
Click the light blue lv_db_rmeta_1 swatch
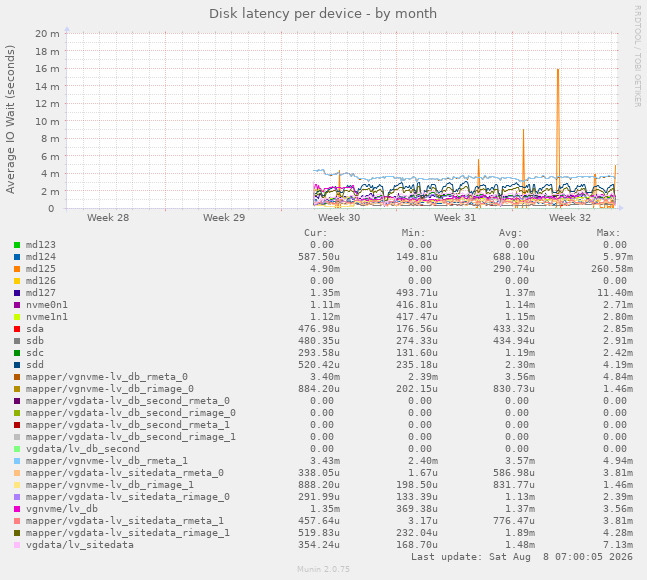(17, 461)
